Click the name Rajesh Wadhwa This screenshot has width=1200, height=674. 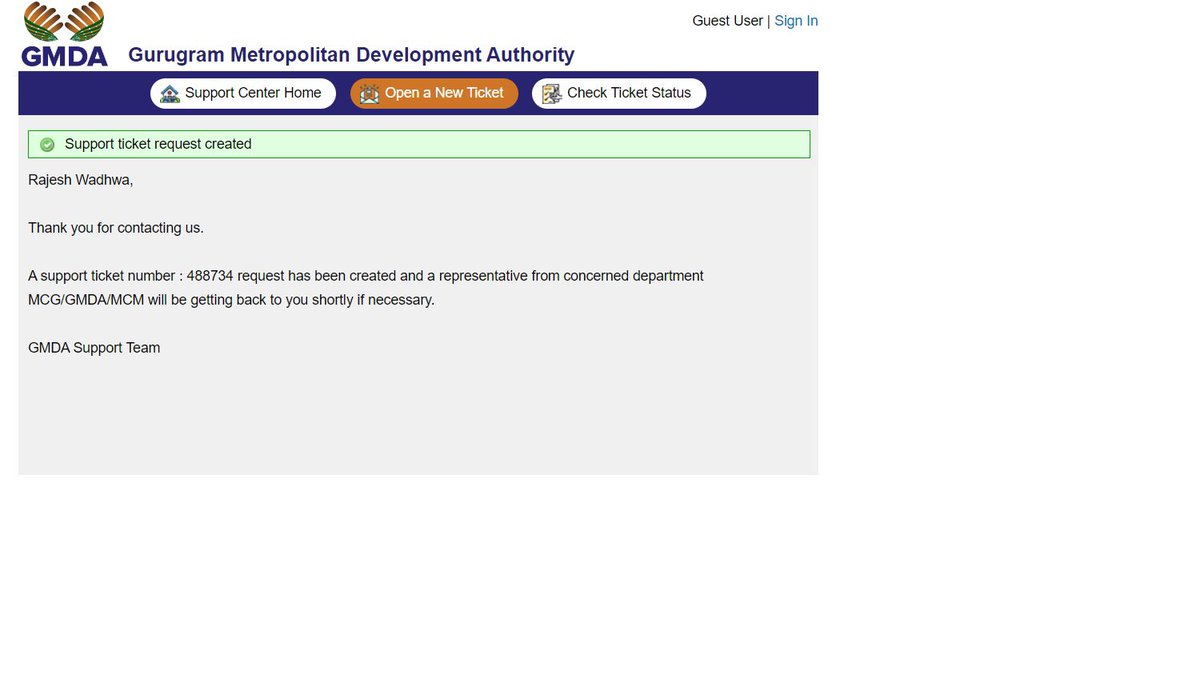click(80, 180)
